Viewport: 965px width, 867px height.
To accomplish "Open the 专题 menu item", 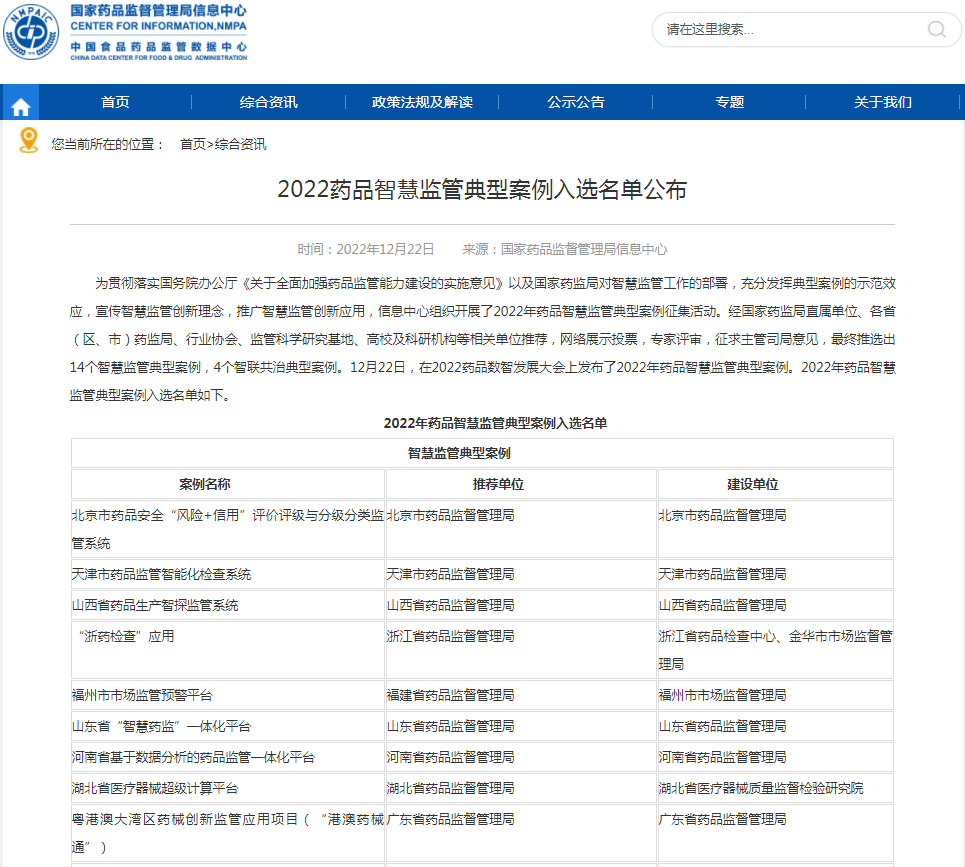I will point(730,102).
